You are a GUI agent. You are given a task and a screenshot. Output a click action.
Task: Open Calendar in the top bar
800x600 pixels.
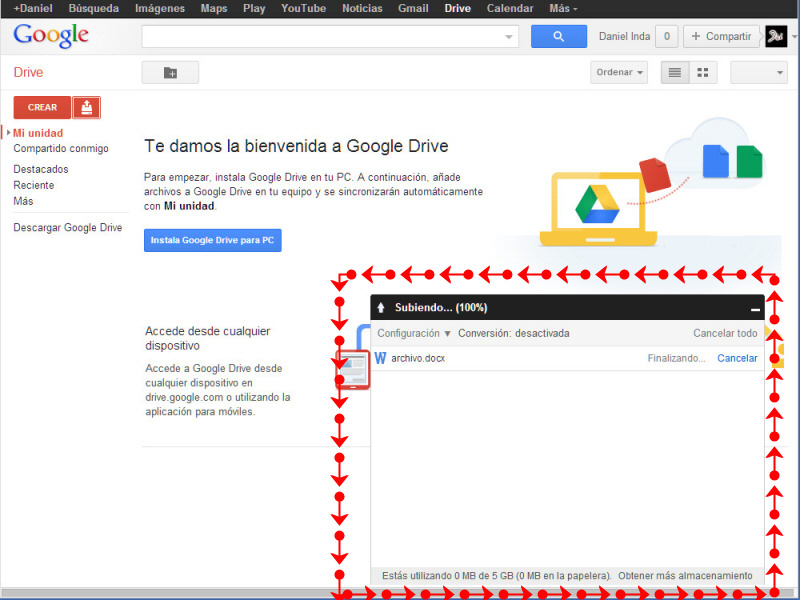click(510, 9)
